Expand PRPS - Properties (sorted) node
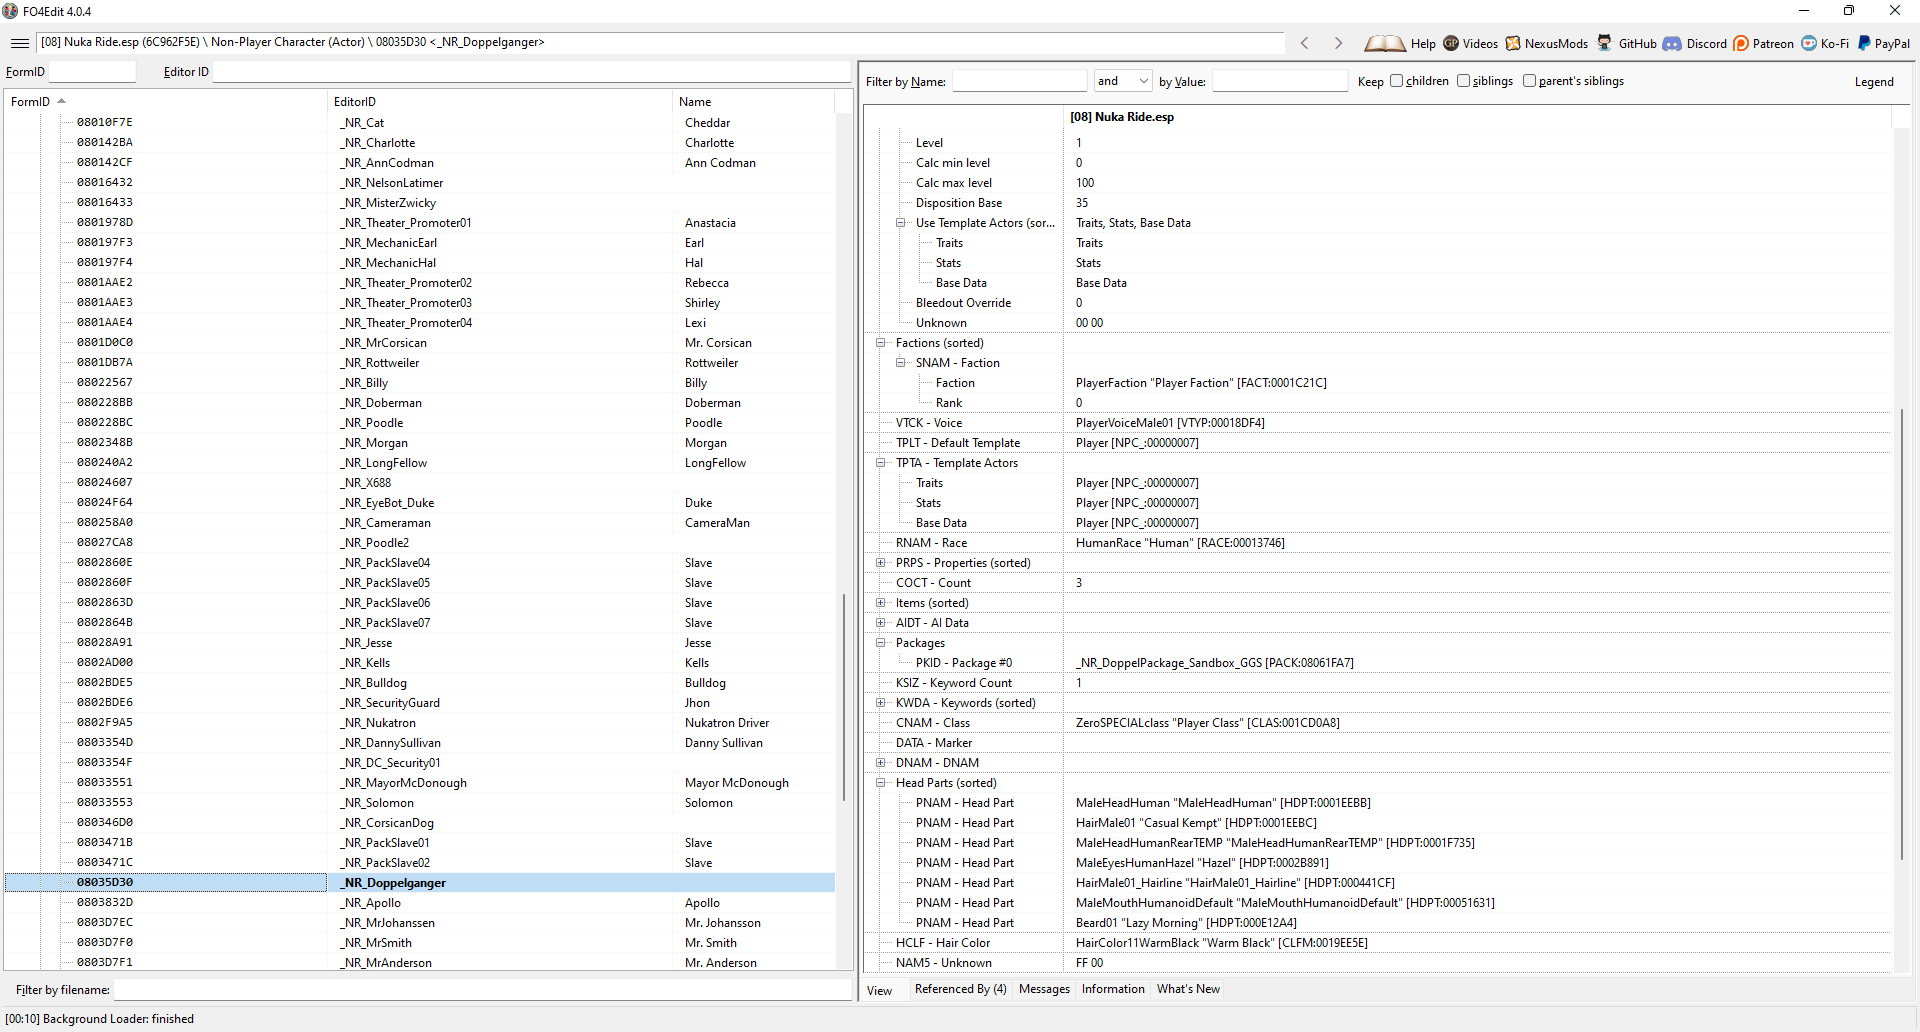1920x1032 pixels. pos(880,563)
